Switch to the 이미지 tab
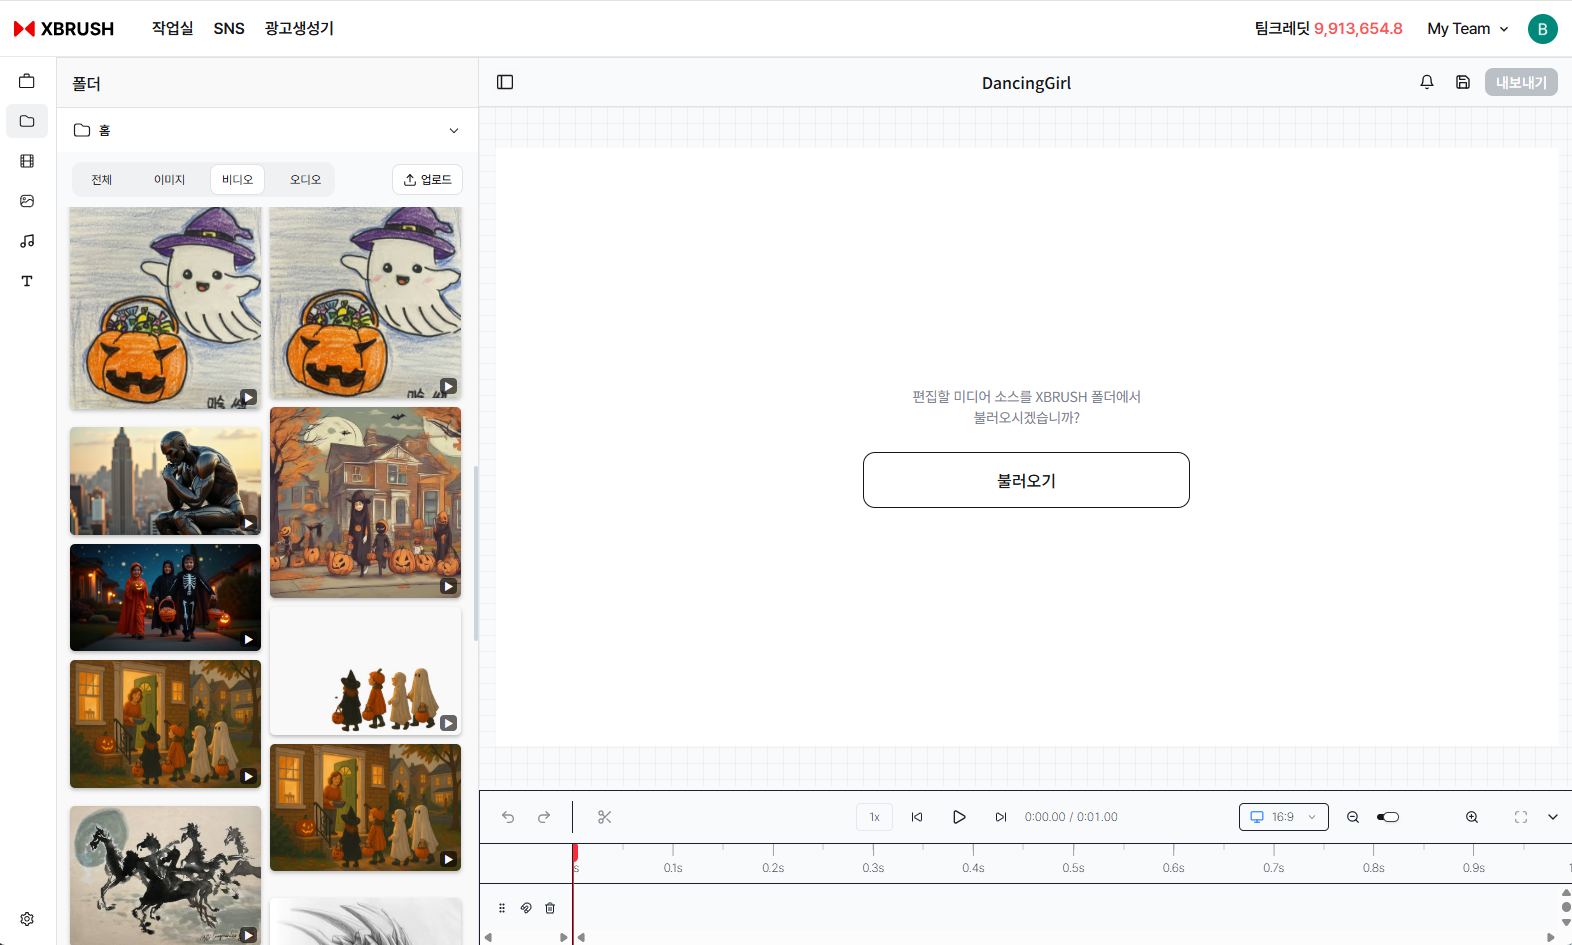The image size is (1572, 945). point(169,180)
